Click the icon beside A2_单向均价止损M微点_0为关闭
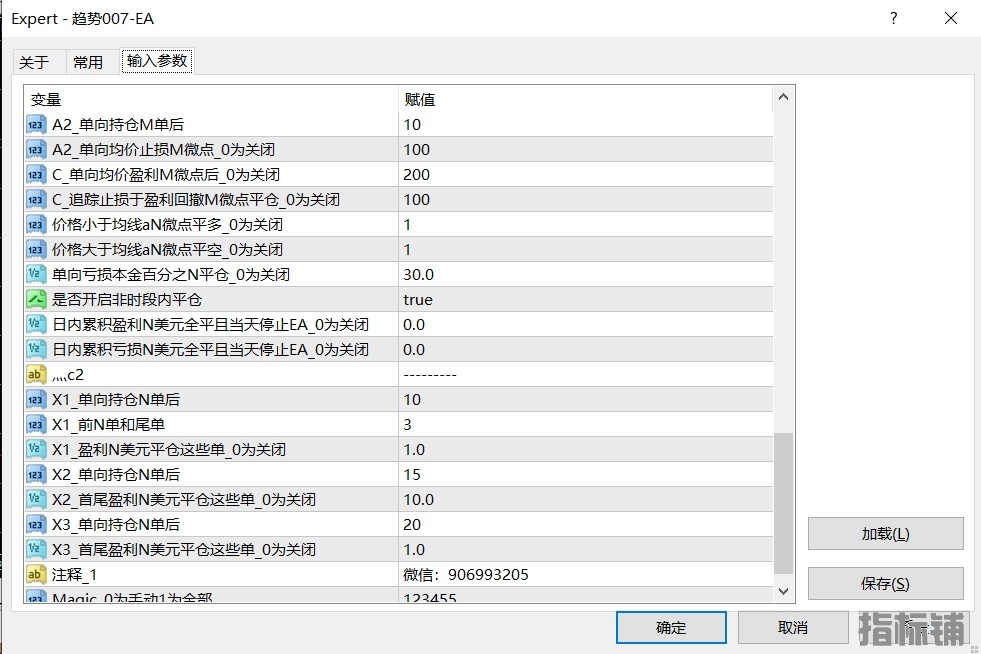Image resolution: width=981 pixels, height=654 pixels. pos(36,150)
